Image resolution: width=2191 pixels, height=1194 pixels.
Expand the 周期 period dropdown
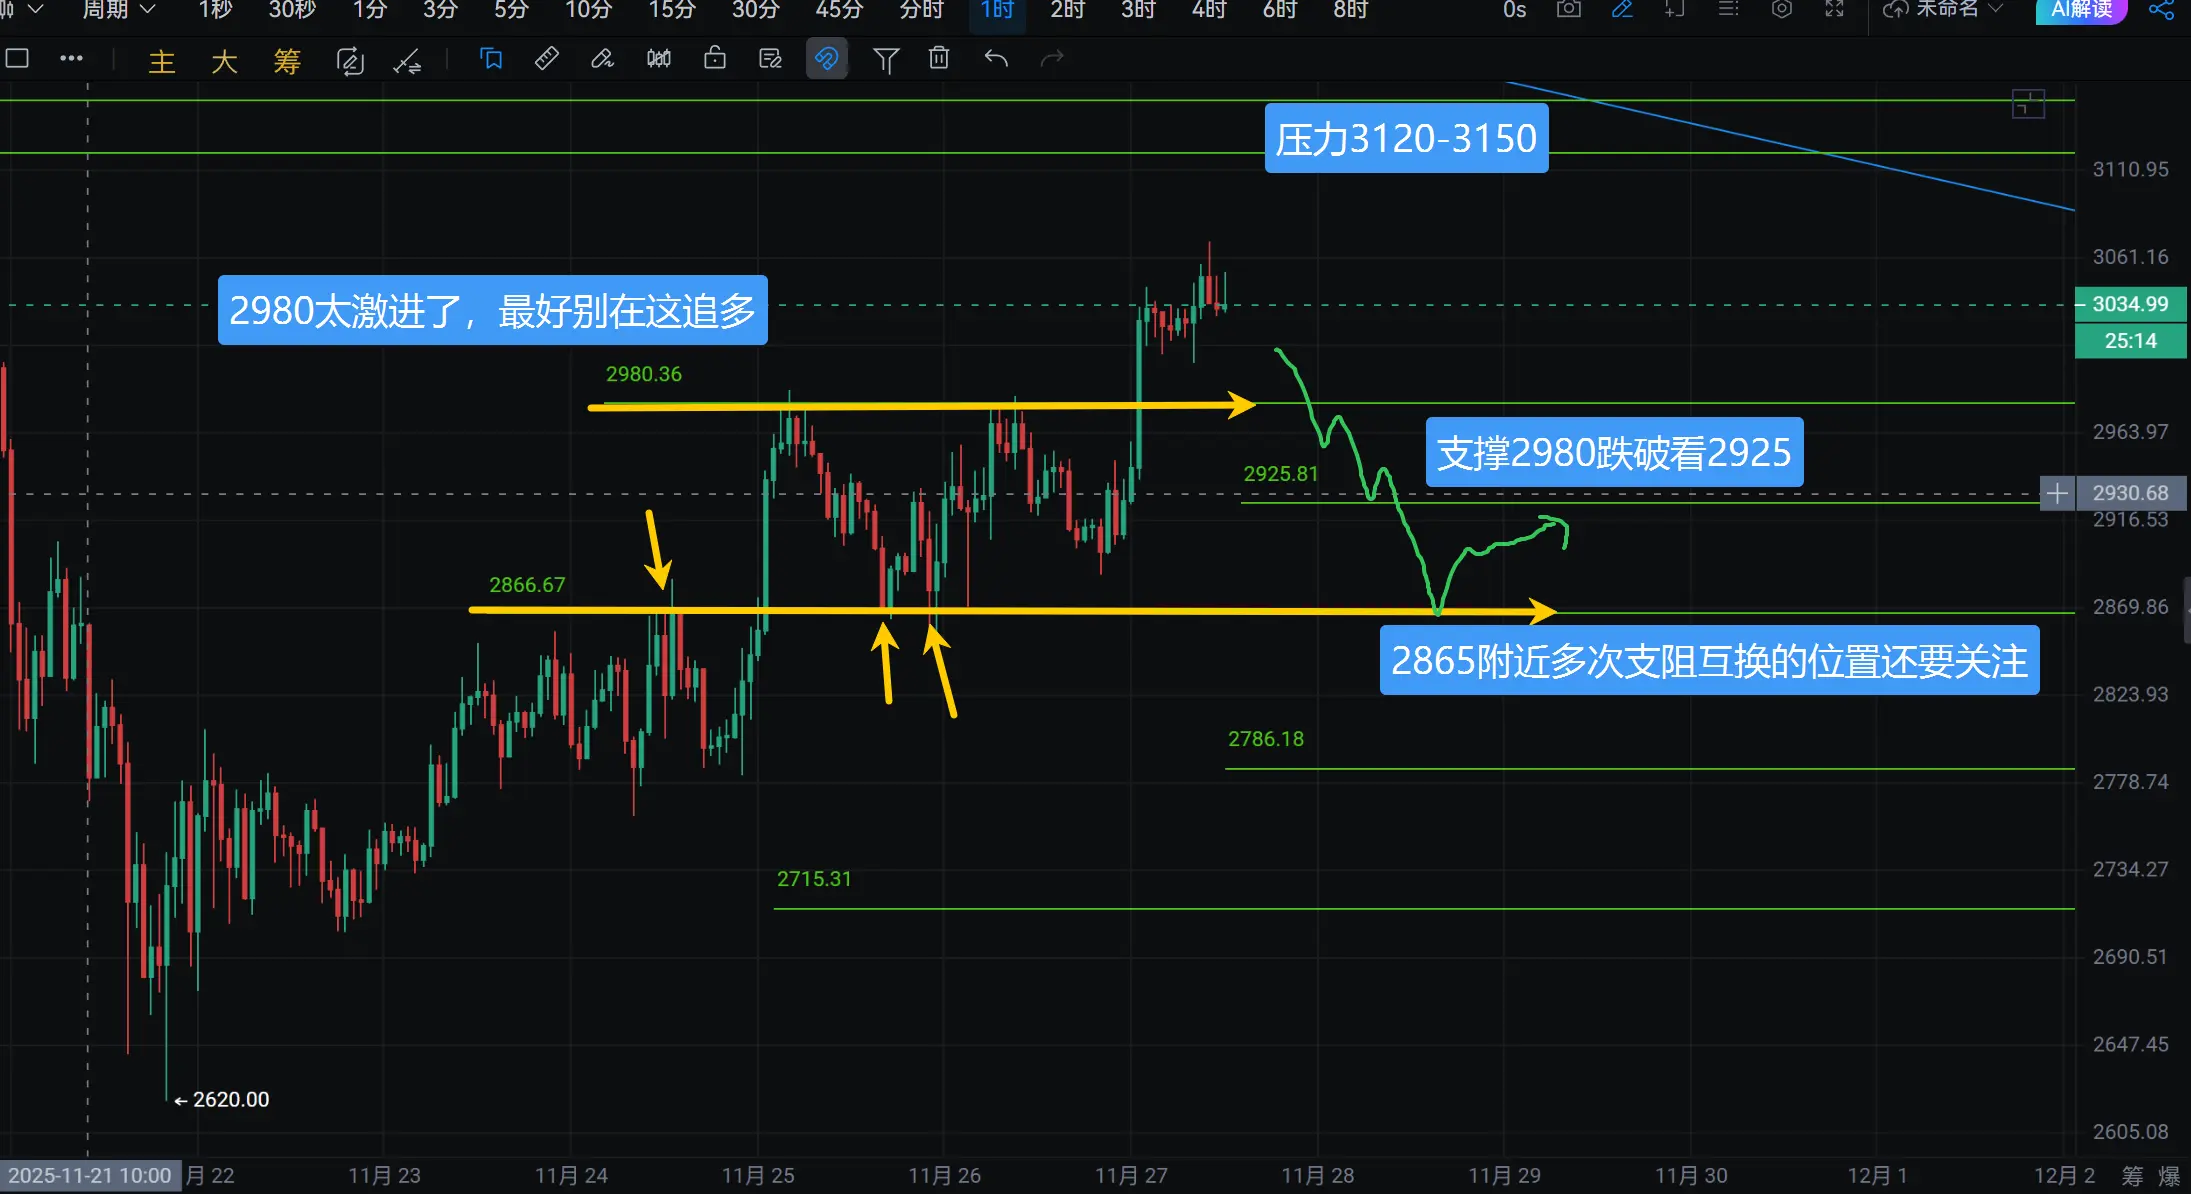point(118,10)
